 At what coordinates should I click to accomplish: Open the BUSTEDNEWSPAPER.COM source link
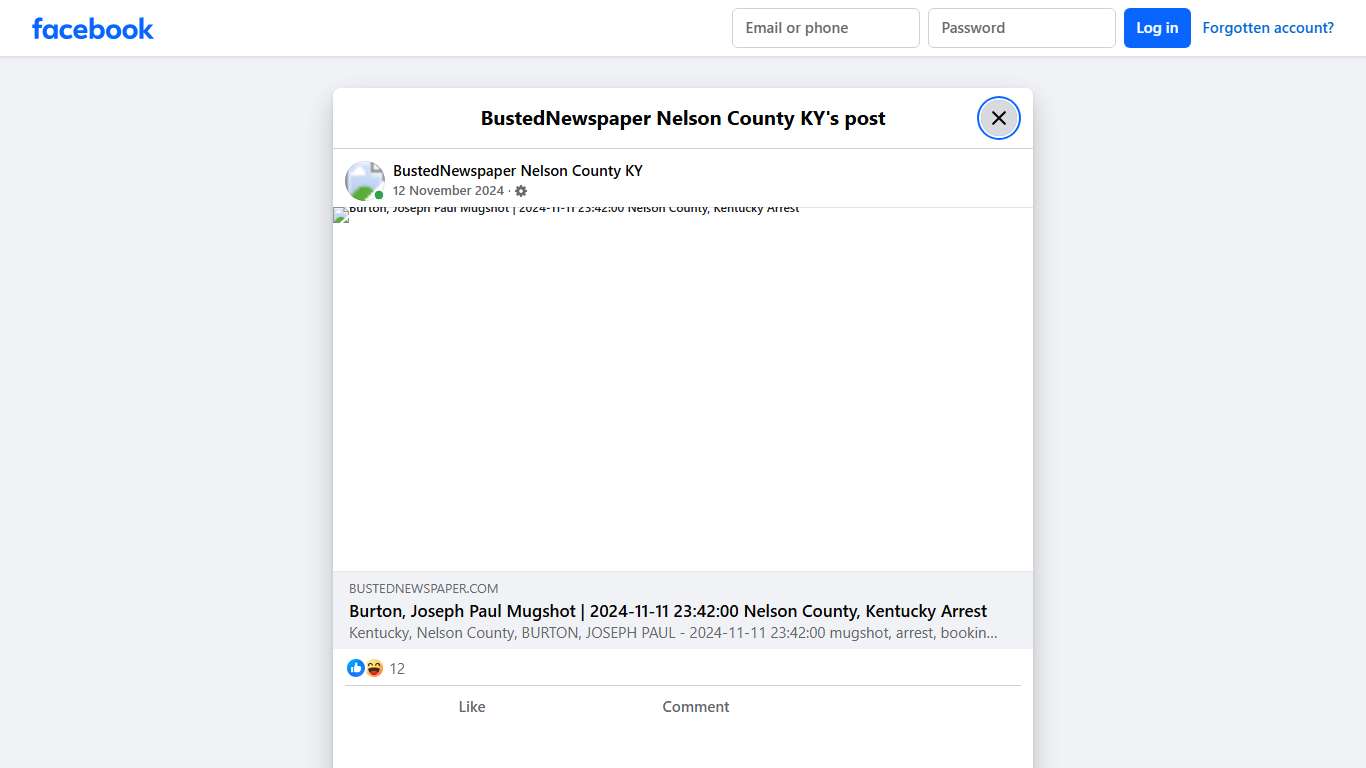(423, 588)
